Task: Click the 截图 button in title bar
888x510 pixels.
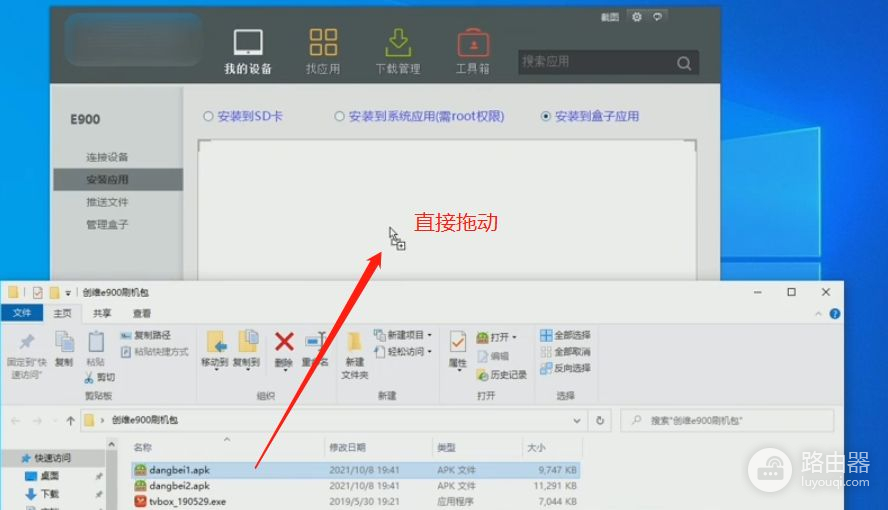Action: 610,18
